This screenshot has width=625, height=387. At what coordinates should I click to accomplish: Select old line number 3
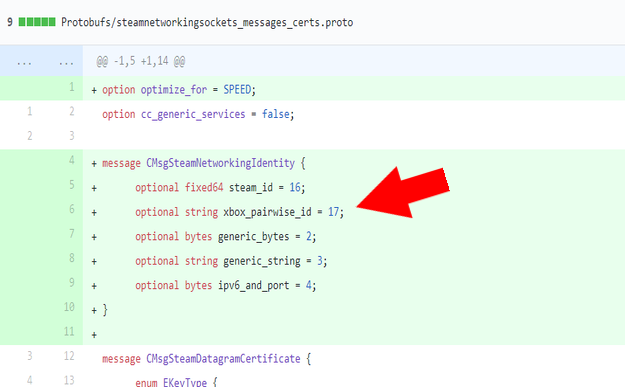[29, 356]
